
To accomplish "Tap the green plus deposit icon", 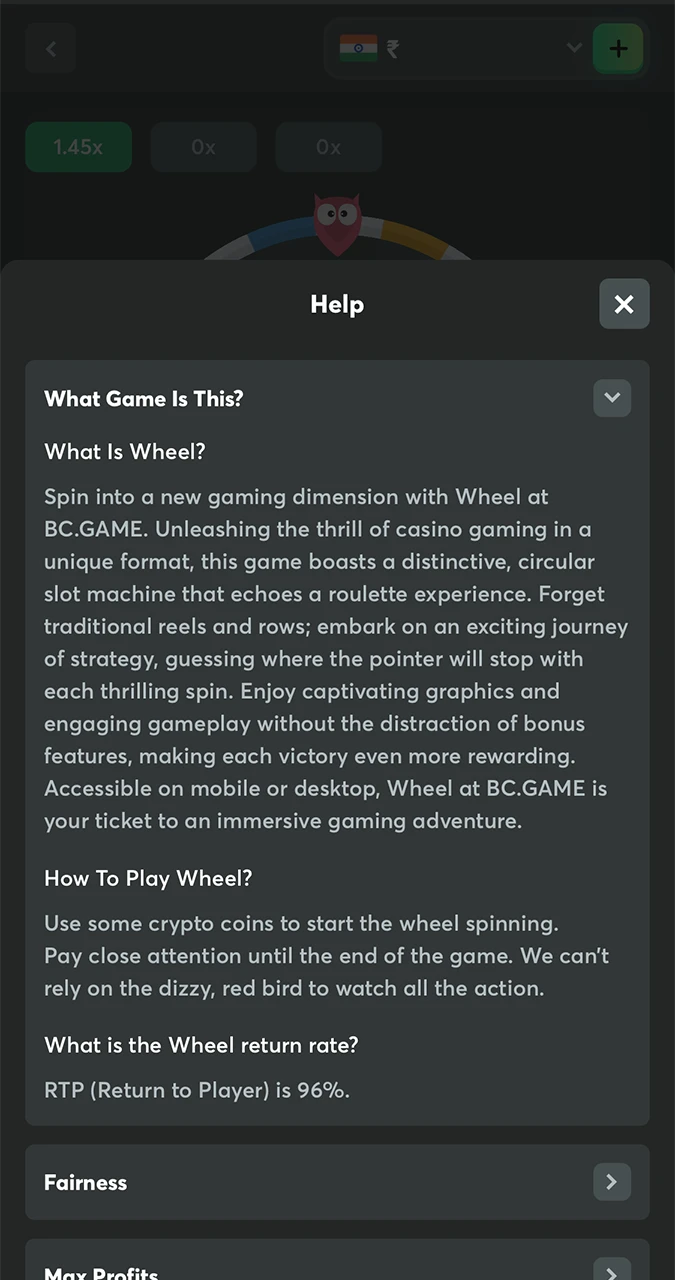I will click(x=618, y=48).
